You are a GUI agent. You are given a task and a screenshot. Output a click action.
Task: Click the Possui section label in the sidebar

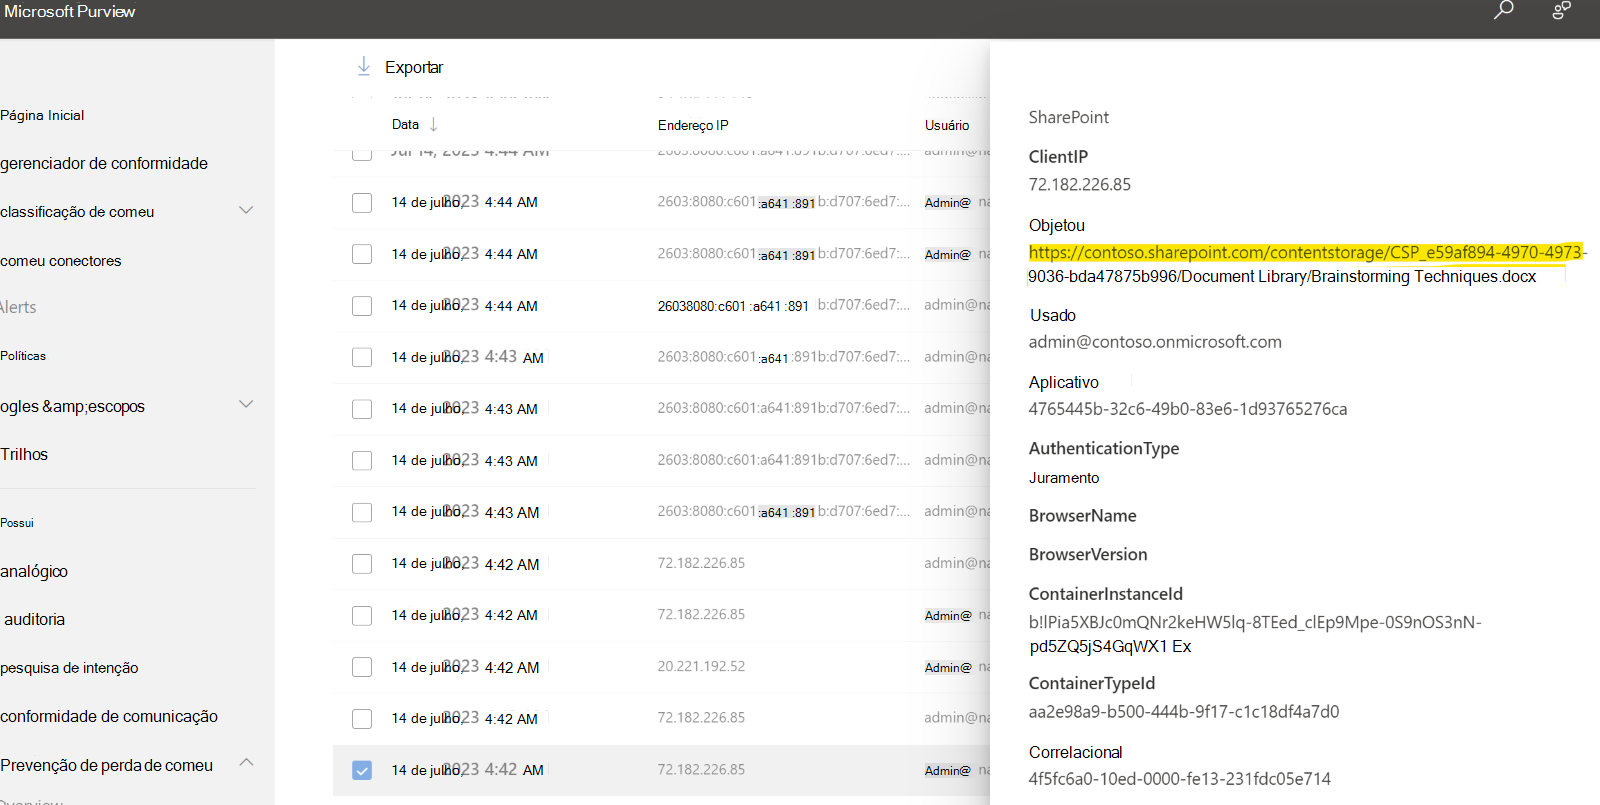(x=17, y=523)
